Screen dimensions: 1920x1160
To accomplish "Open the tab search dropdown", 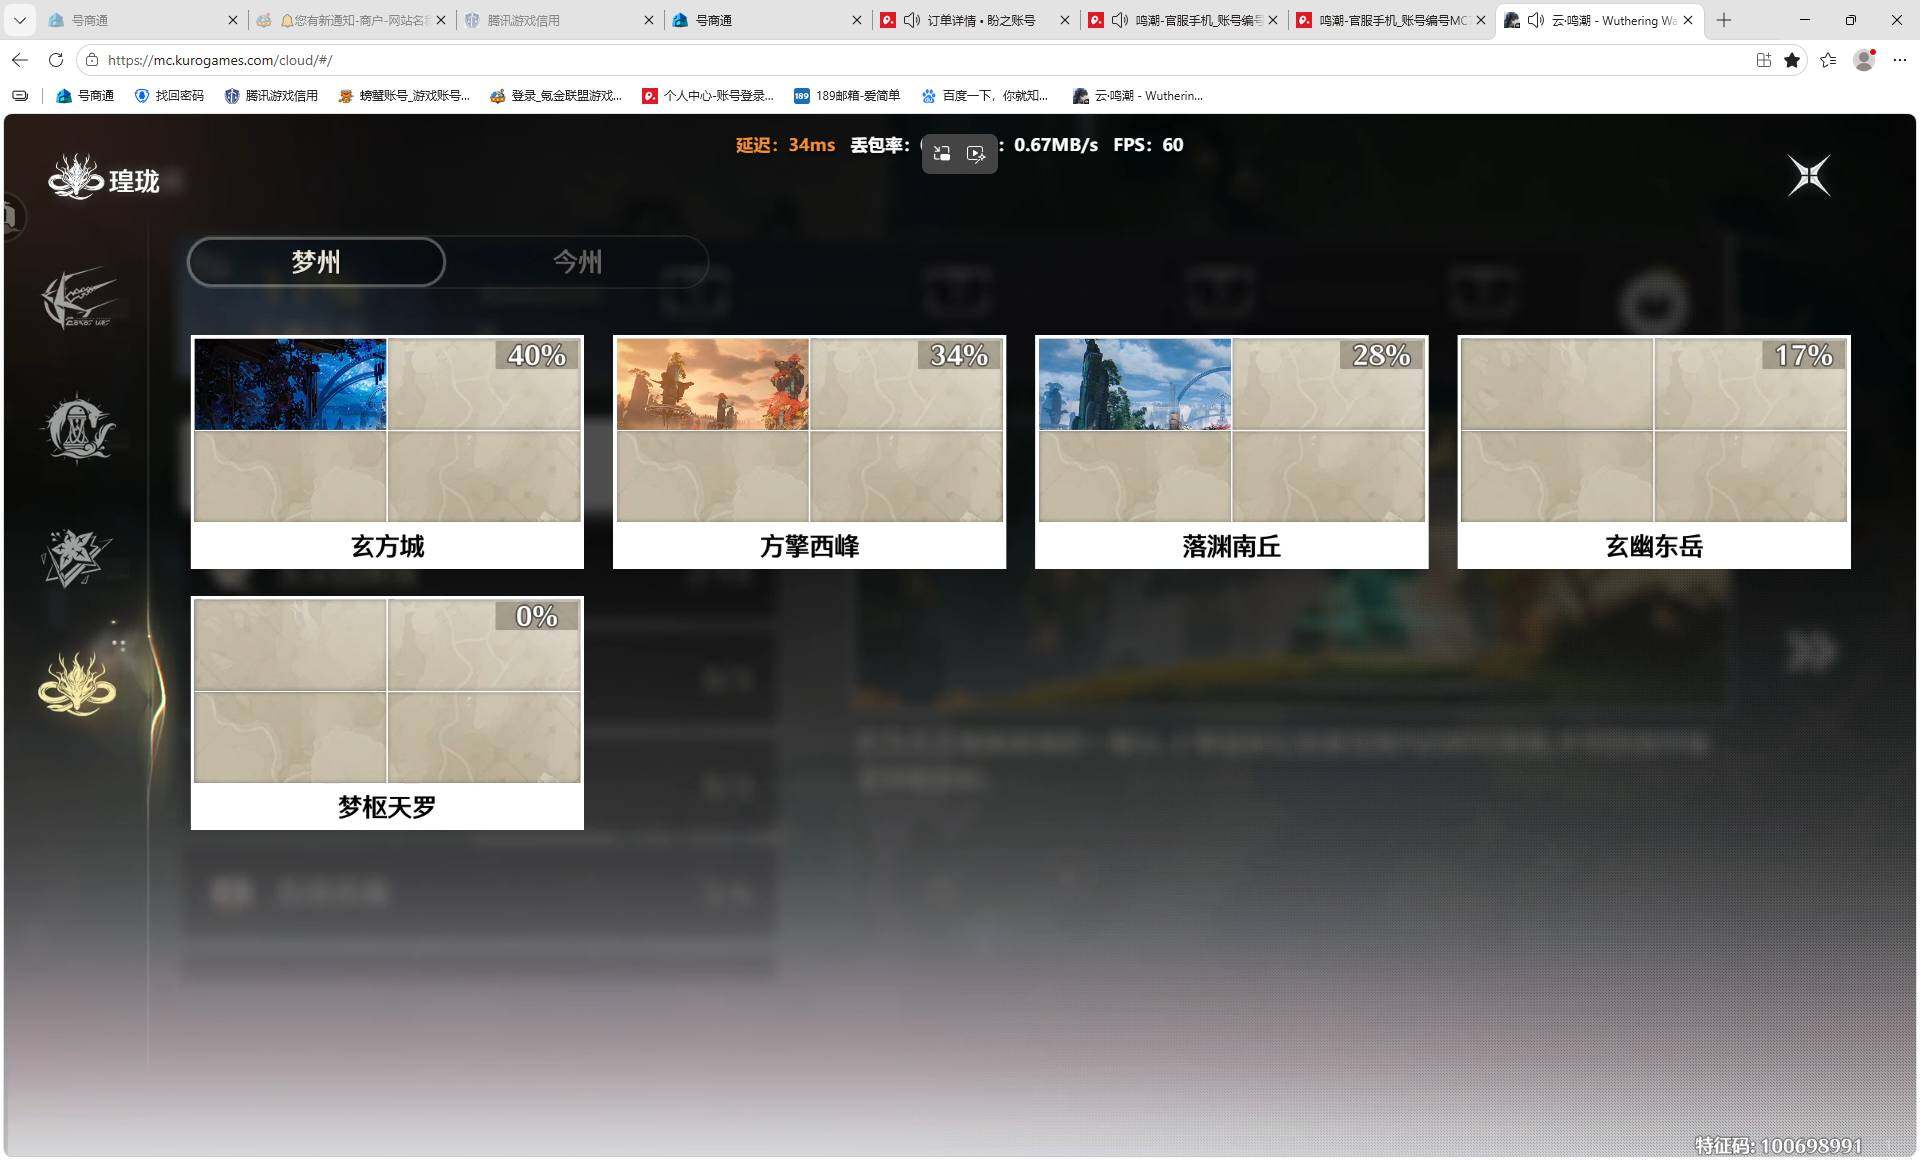I will [x=20, y=20].
